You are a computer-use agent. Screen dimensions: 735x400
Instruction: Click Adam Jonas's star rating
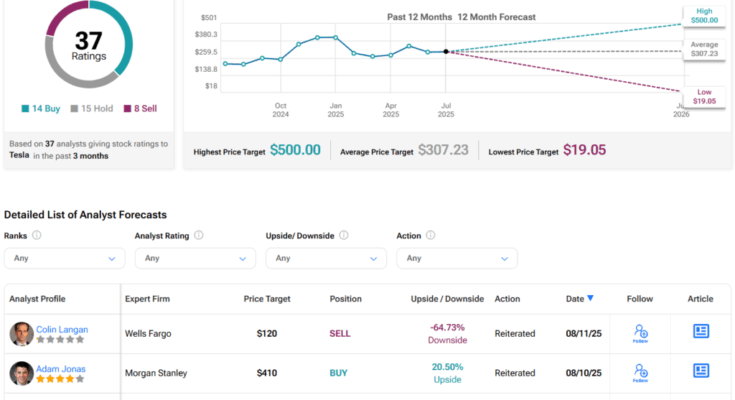coord(60,379)
